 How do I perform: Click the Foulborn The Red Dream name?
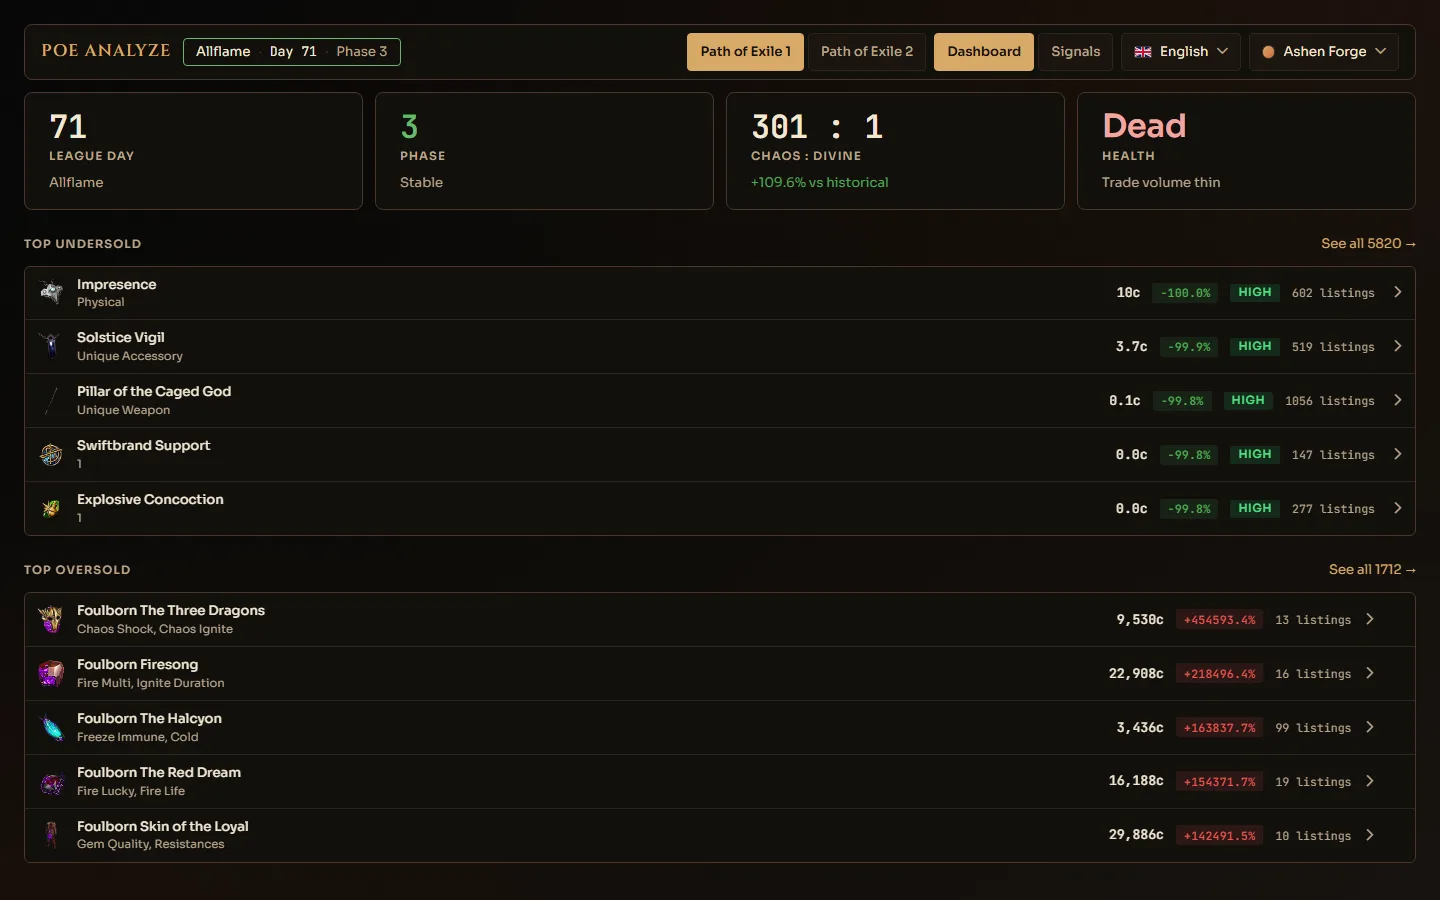[x=159, y=772]
